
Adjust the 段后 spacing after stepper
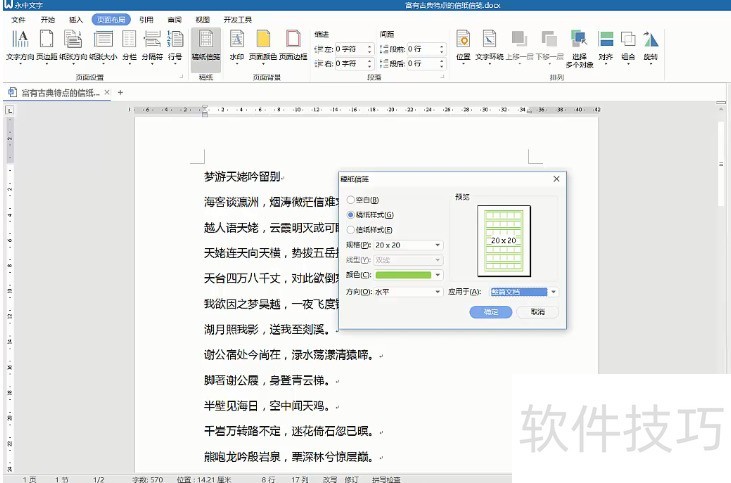coord(441,63)
